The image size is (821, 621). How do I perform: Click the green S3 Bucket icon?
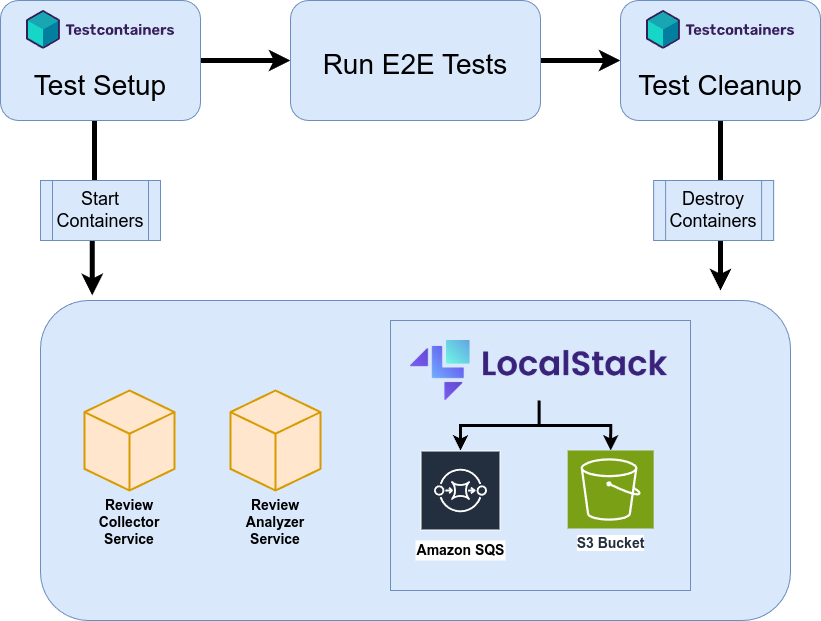click(x=611, y=489)
